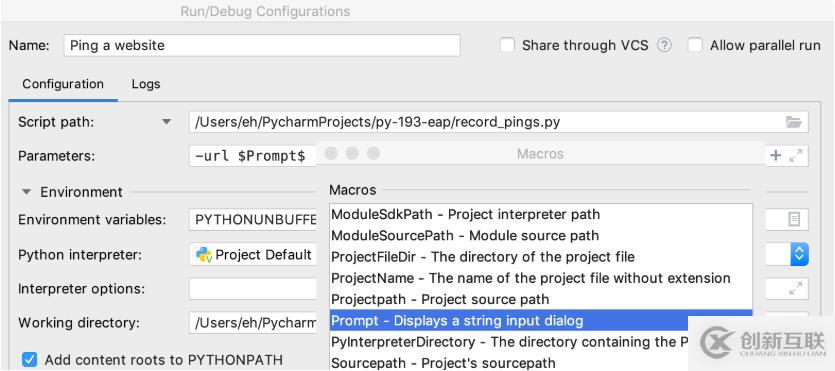Switch to the Configuration tab
Viewport: 835px width, 371px height.
63,84
